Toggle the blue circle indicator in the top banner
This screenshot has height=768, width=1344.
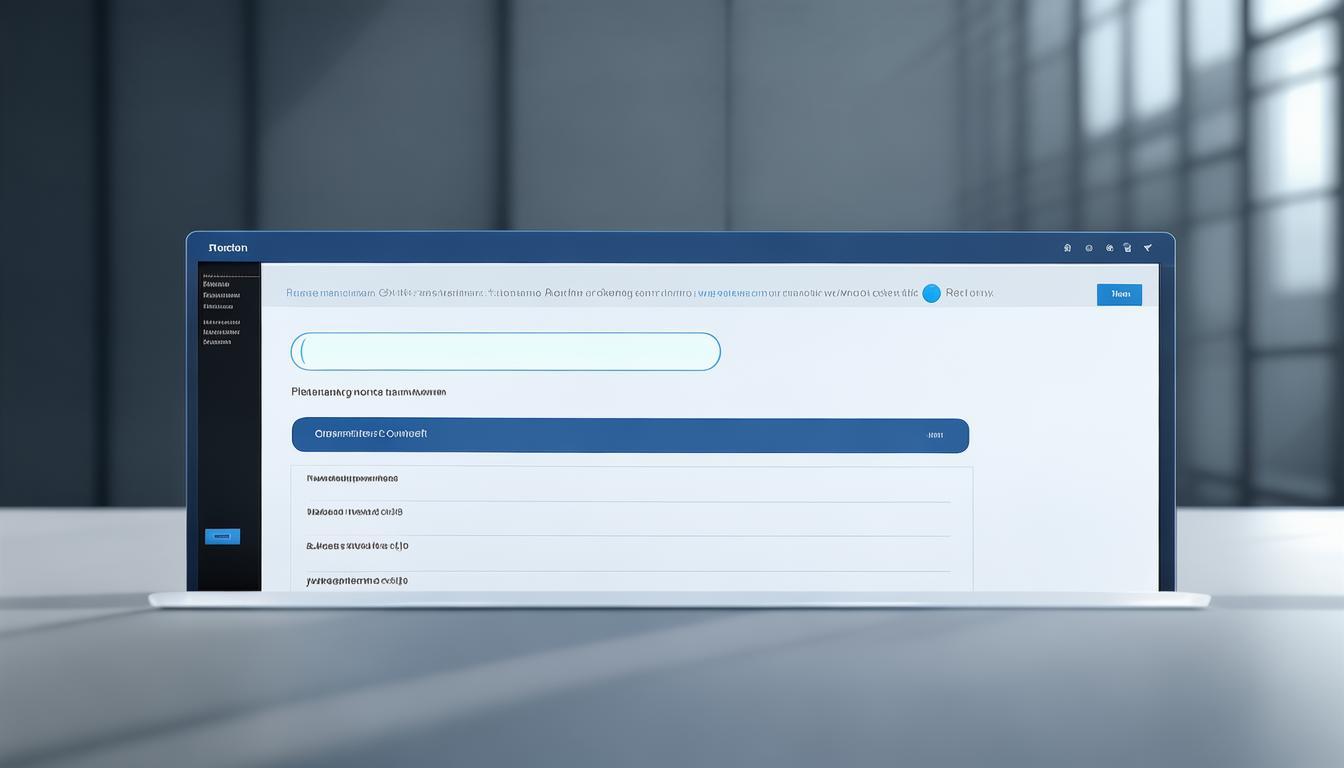931,293
